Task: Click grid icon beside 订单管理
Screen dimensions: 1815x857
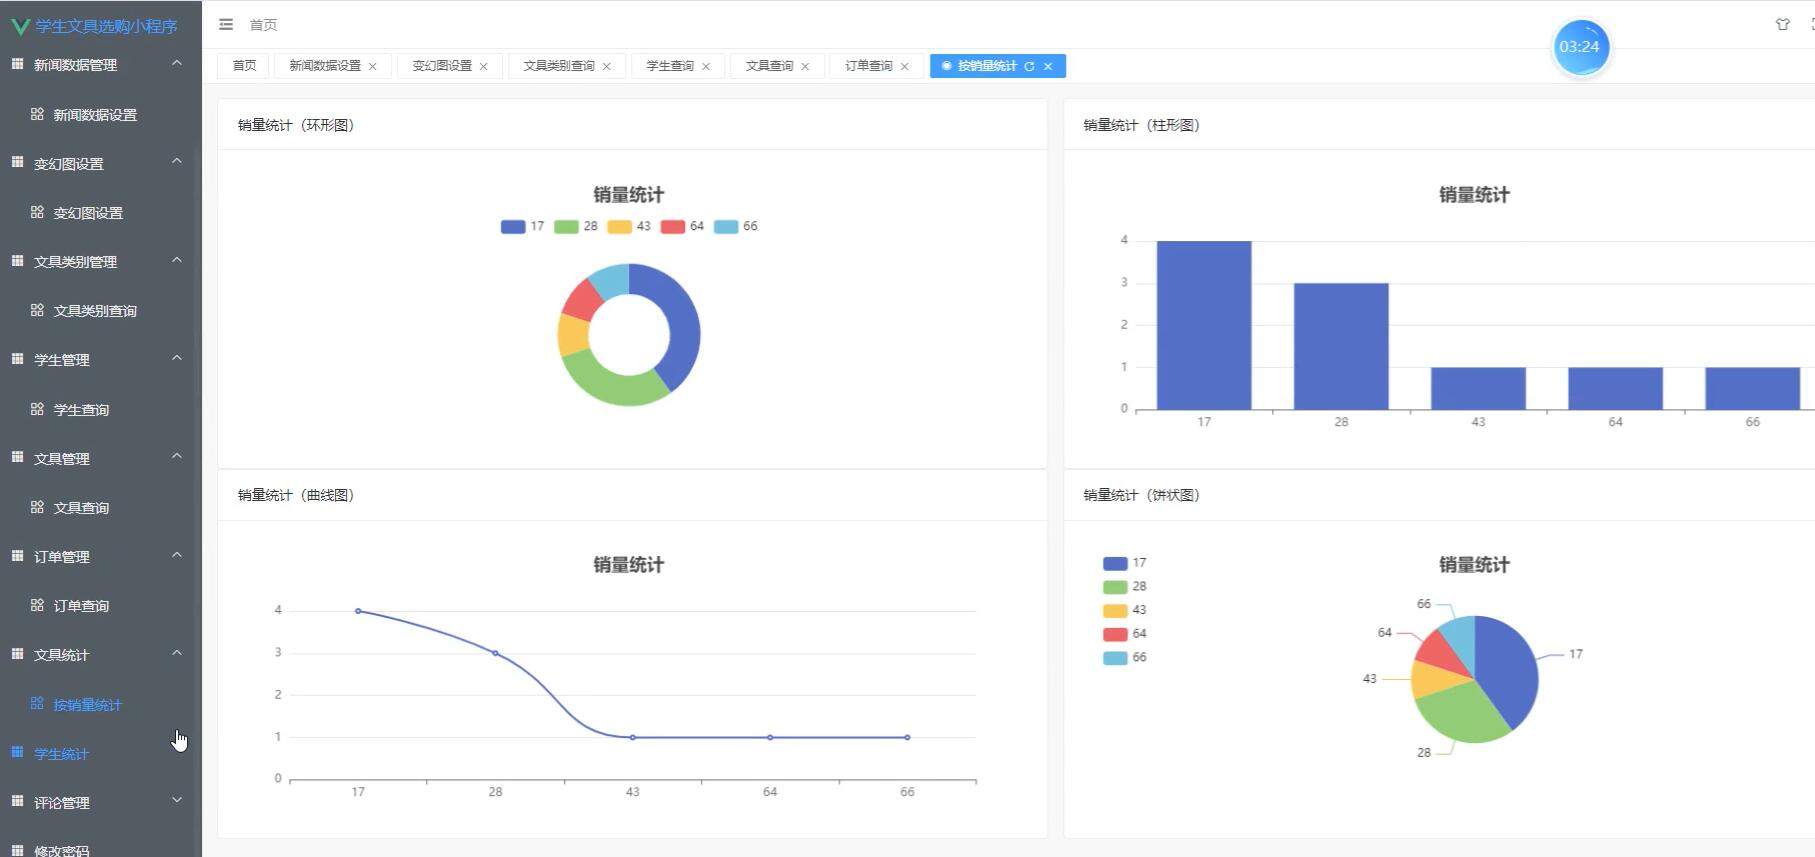Action: point(17,556)
